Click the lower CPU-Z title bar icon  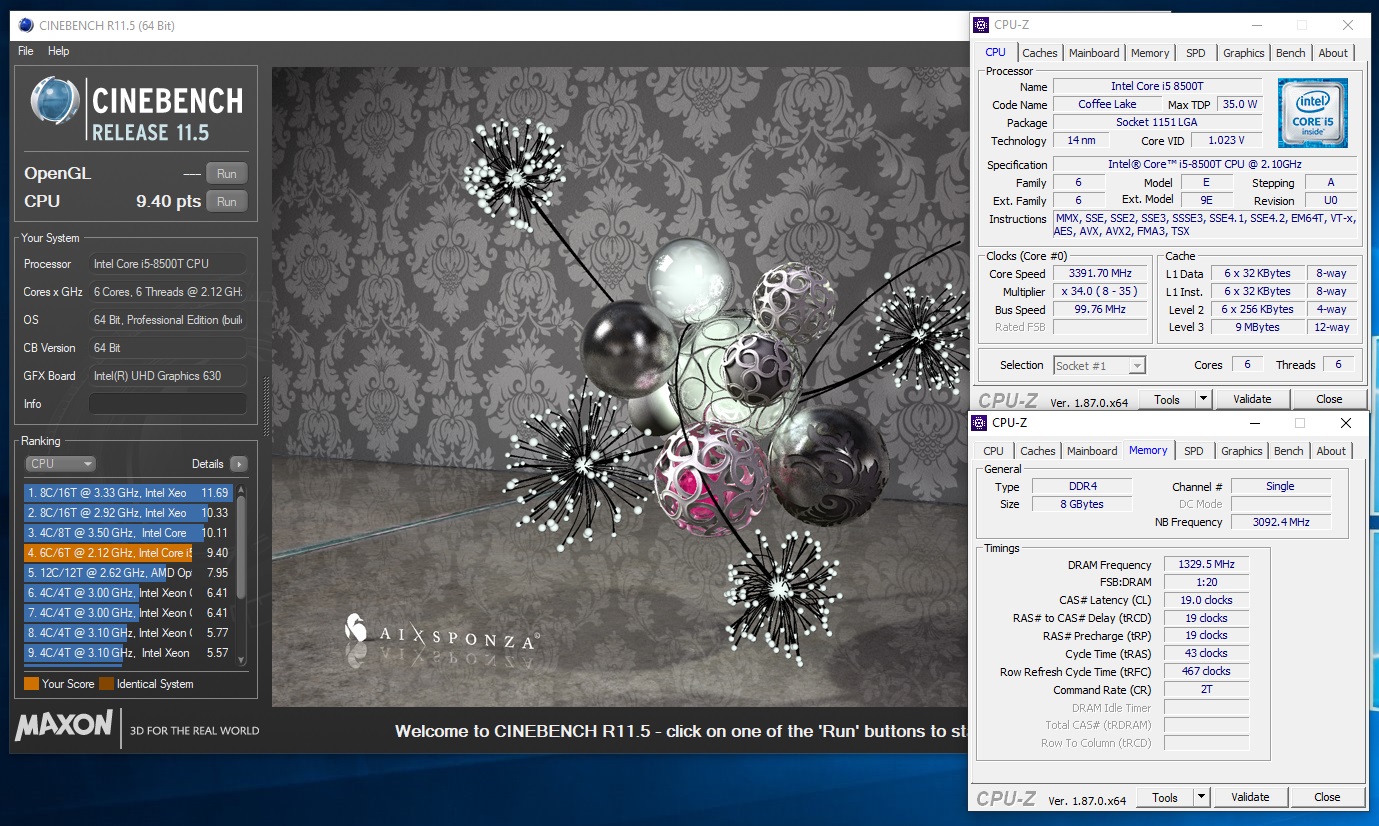point(979,423)
